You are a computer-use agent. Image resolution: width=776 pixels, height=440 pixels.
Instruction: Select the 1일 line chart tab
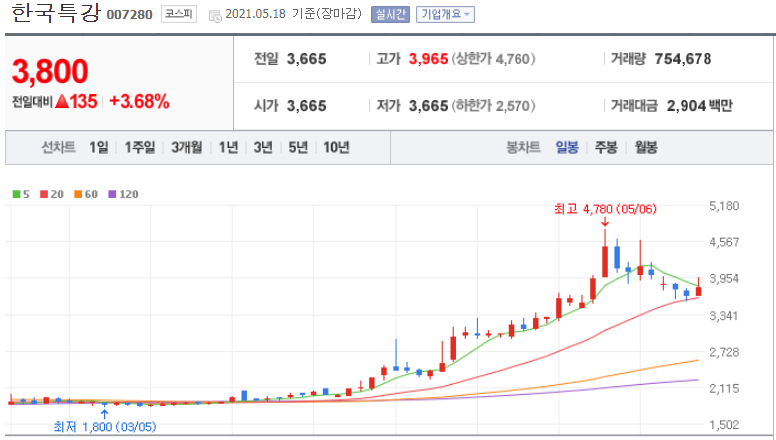[x=98, y=147]
